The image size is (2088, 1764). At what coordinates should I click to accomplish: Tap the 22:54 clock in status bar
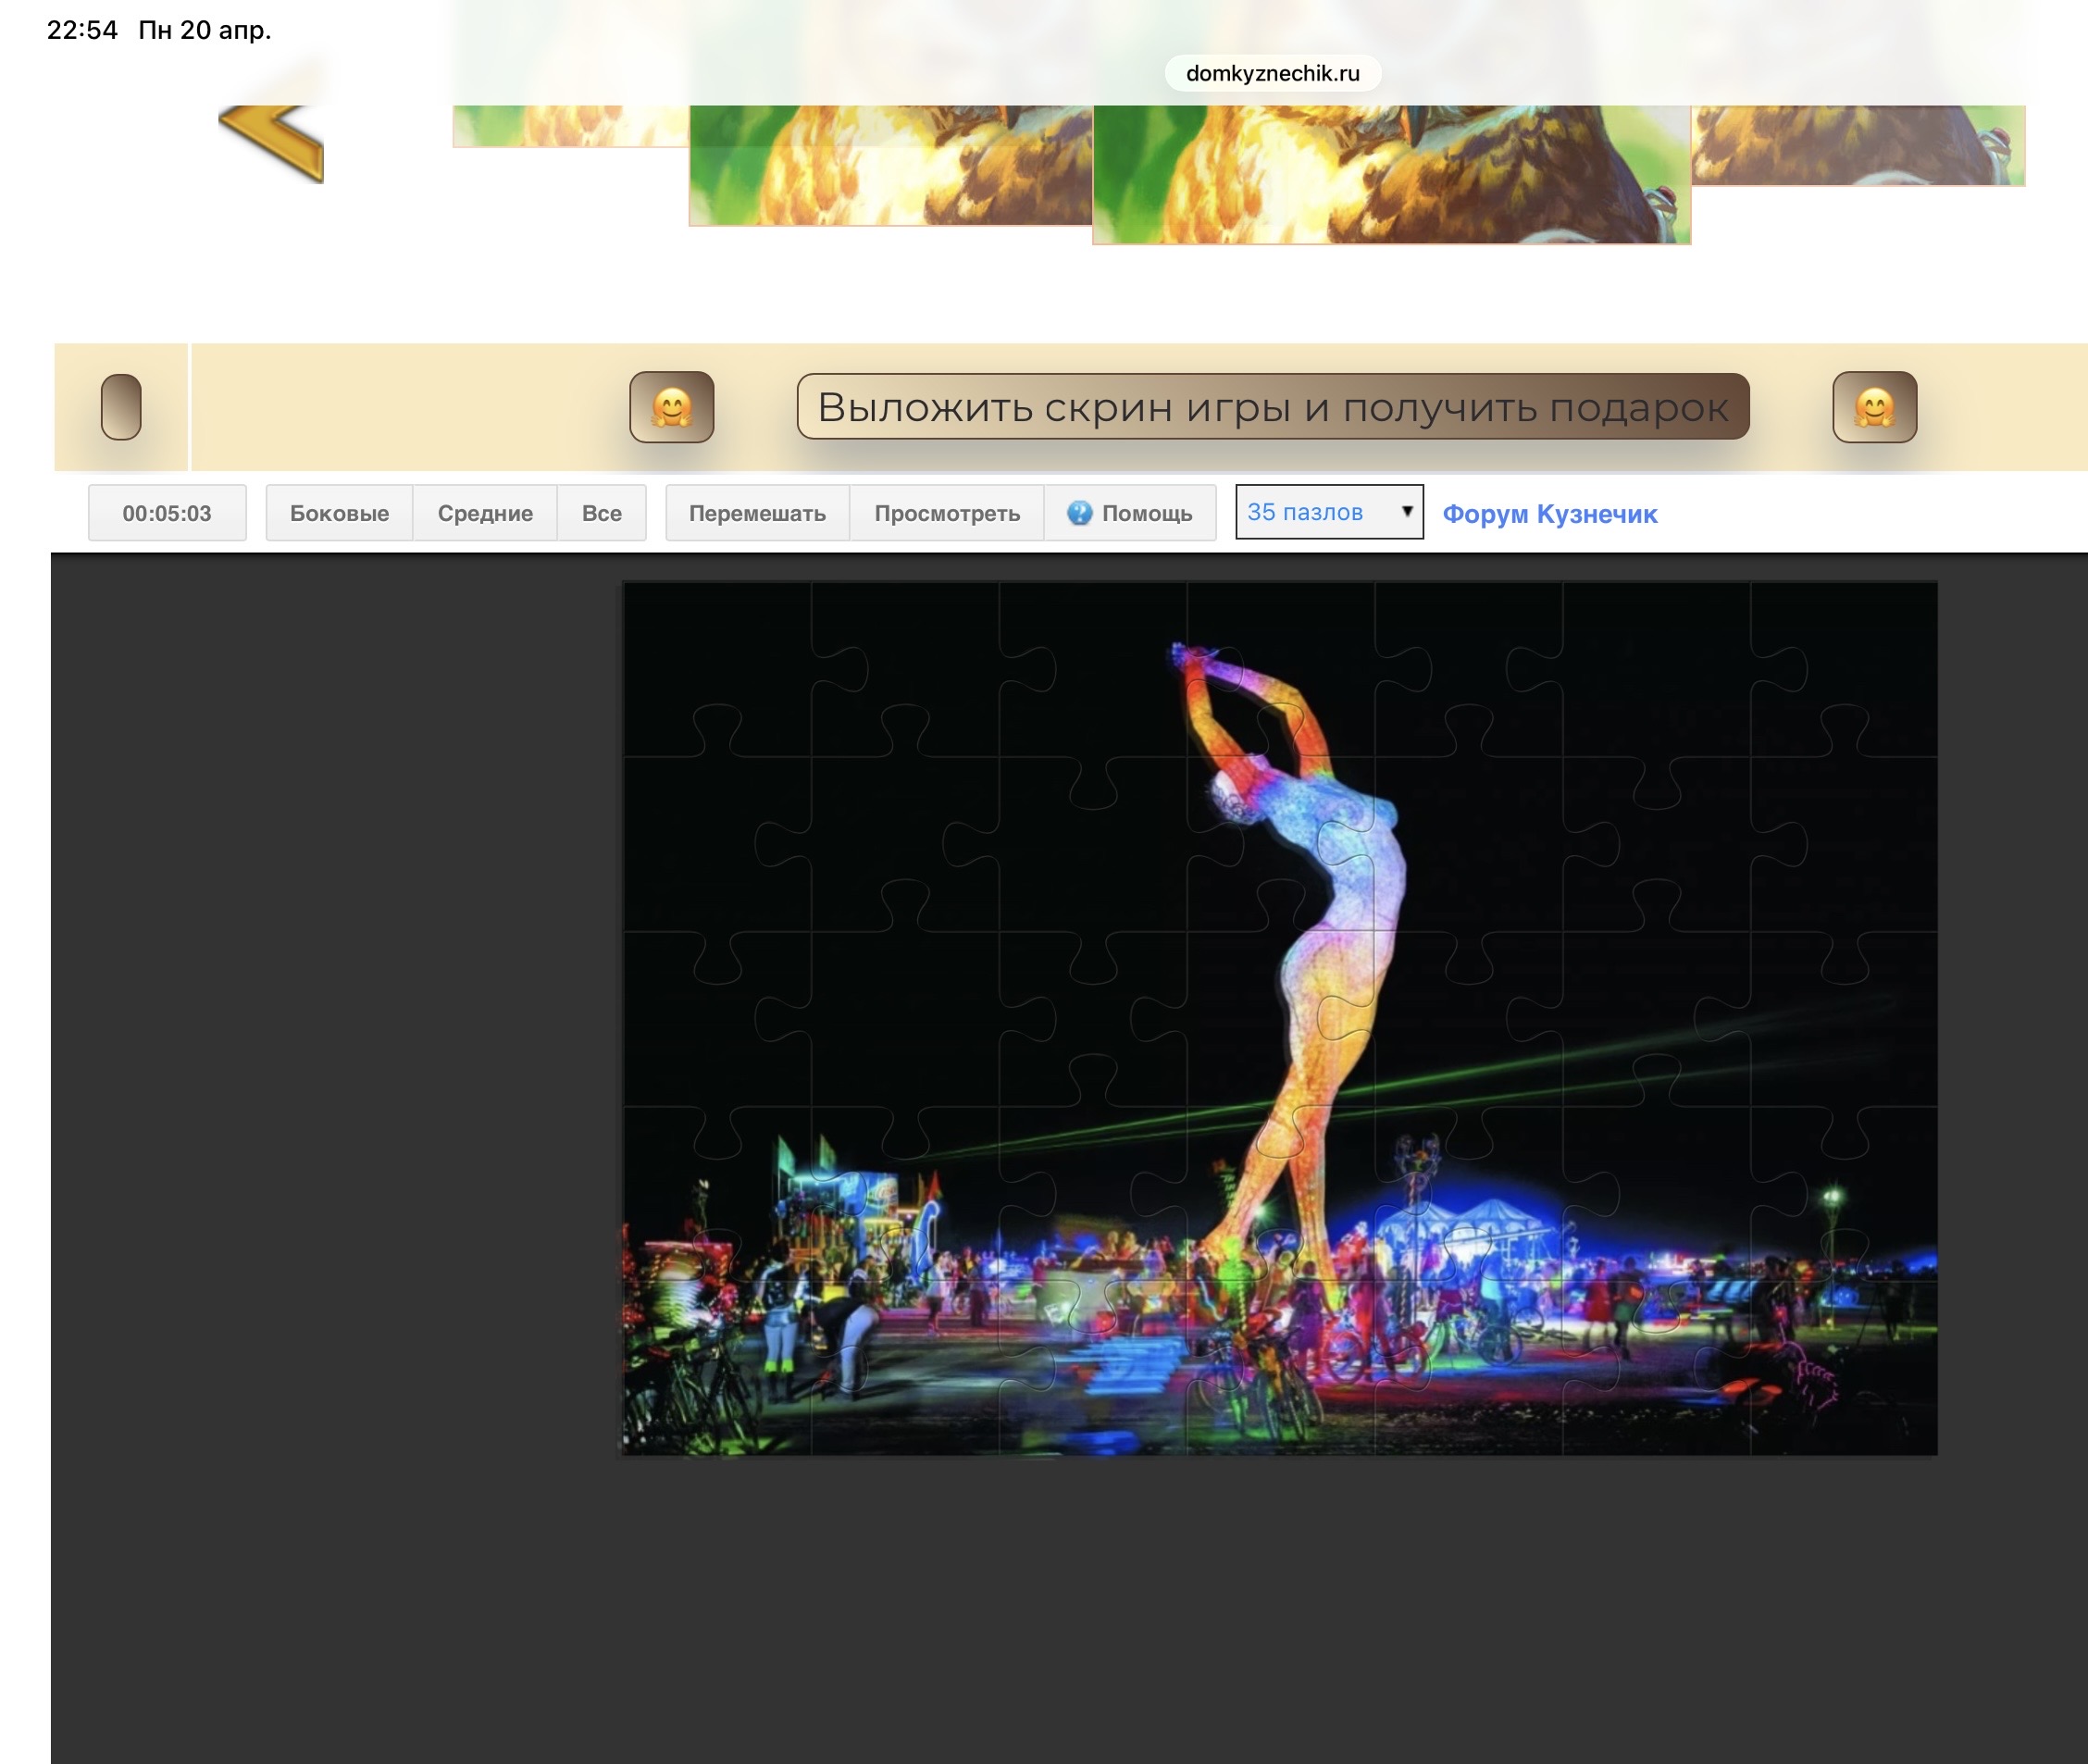point(82,30)
